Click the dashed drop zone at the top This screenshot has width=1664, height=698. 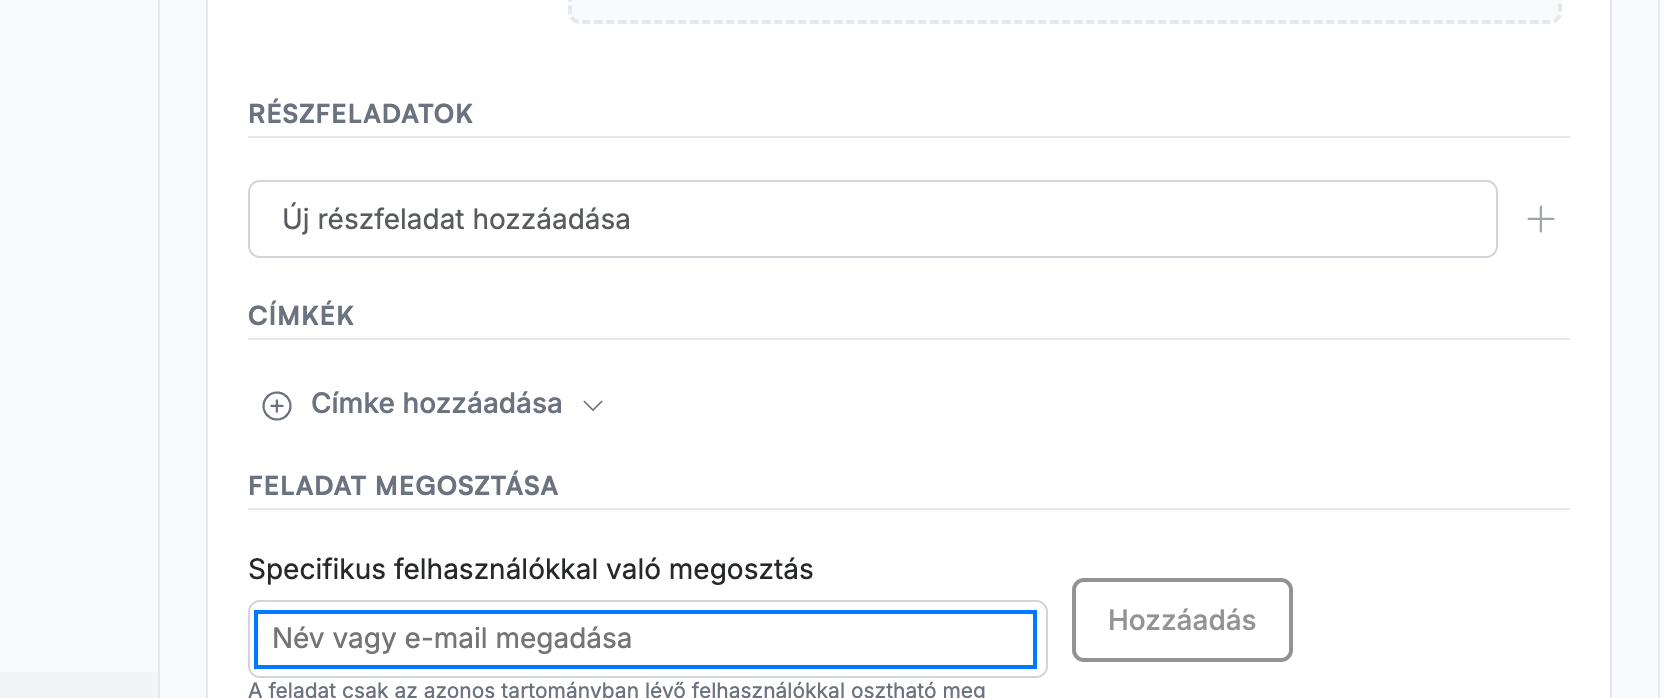(1065, 12)
